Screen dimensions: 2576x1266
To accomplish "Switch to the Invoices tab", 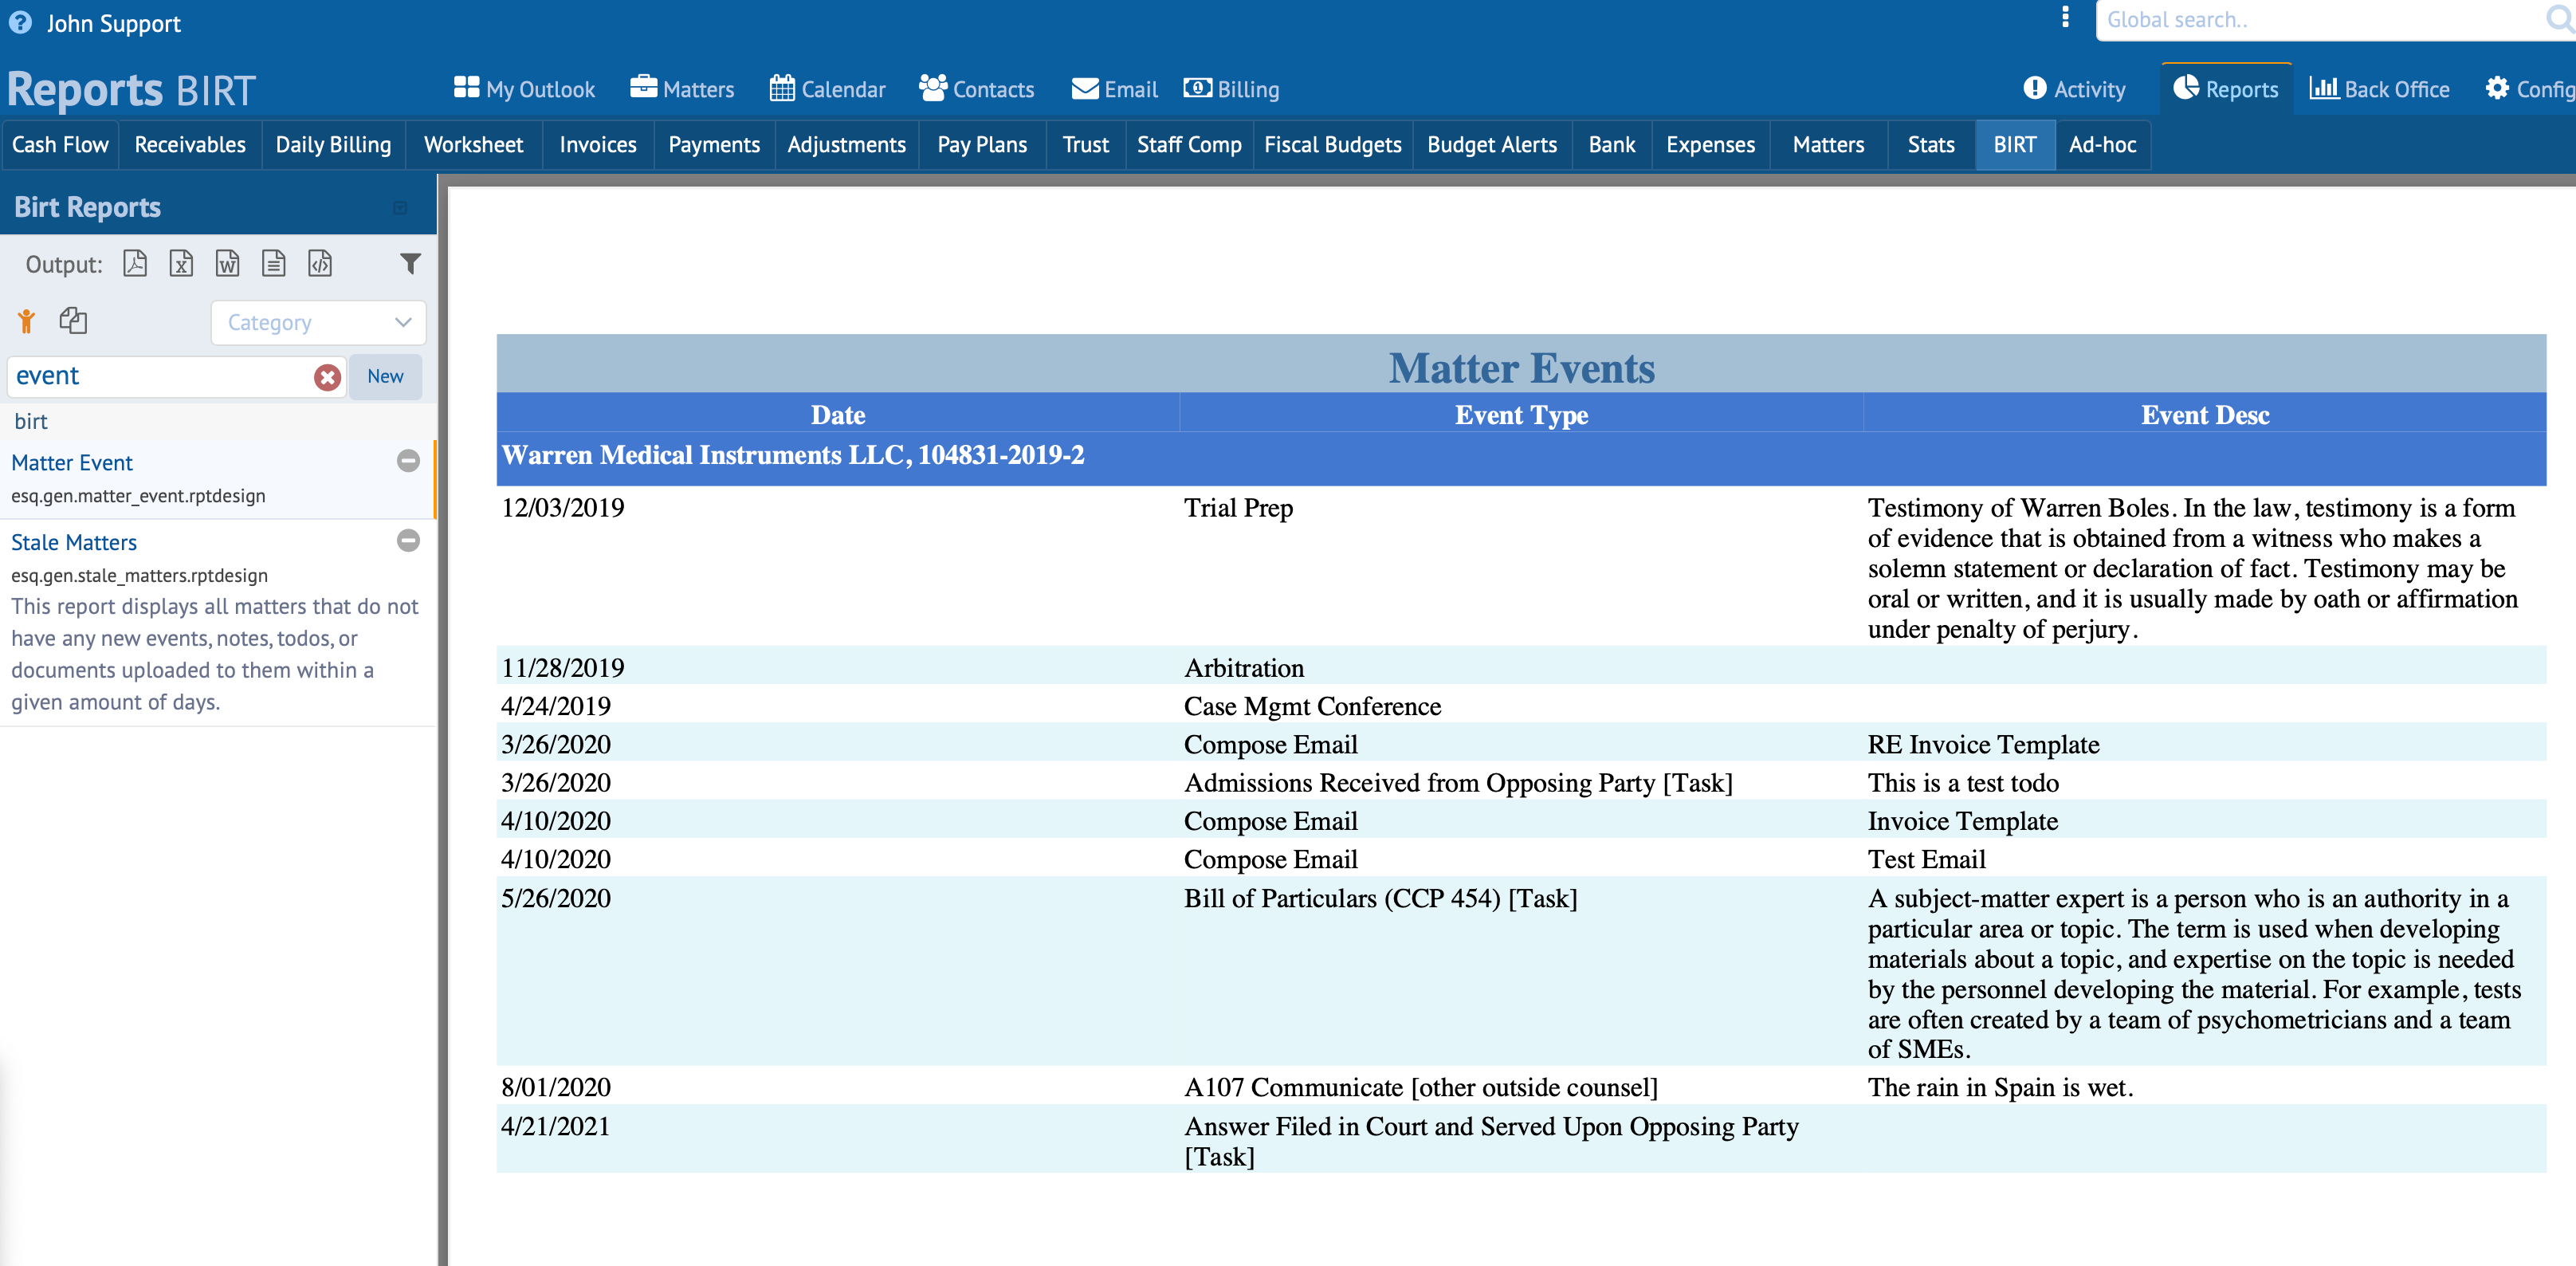I will (598, 145).
